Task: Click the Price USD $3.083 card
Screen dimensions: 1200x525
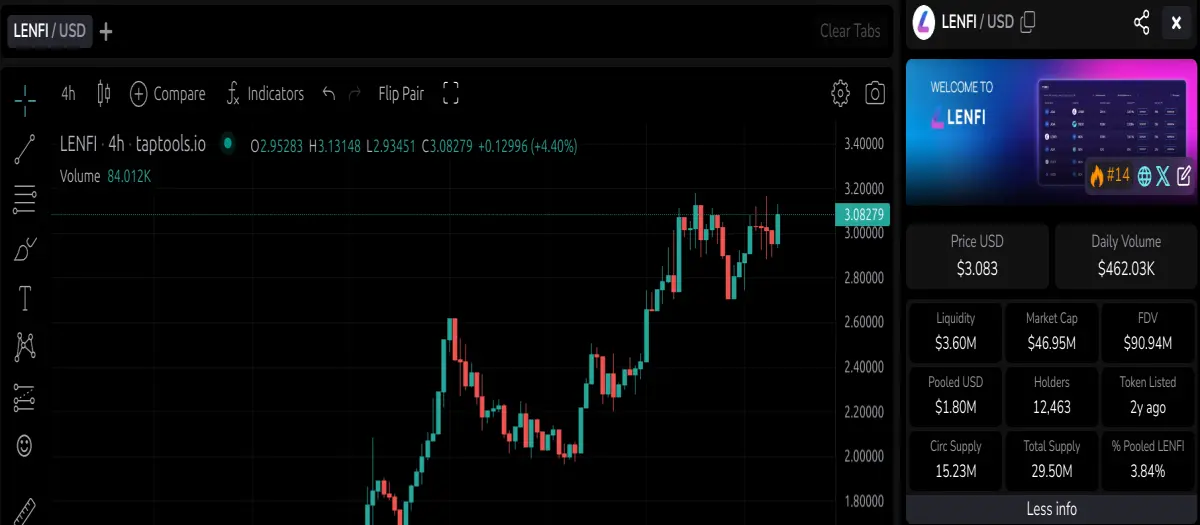Action: 977,256
